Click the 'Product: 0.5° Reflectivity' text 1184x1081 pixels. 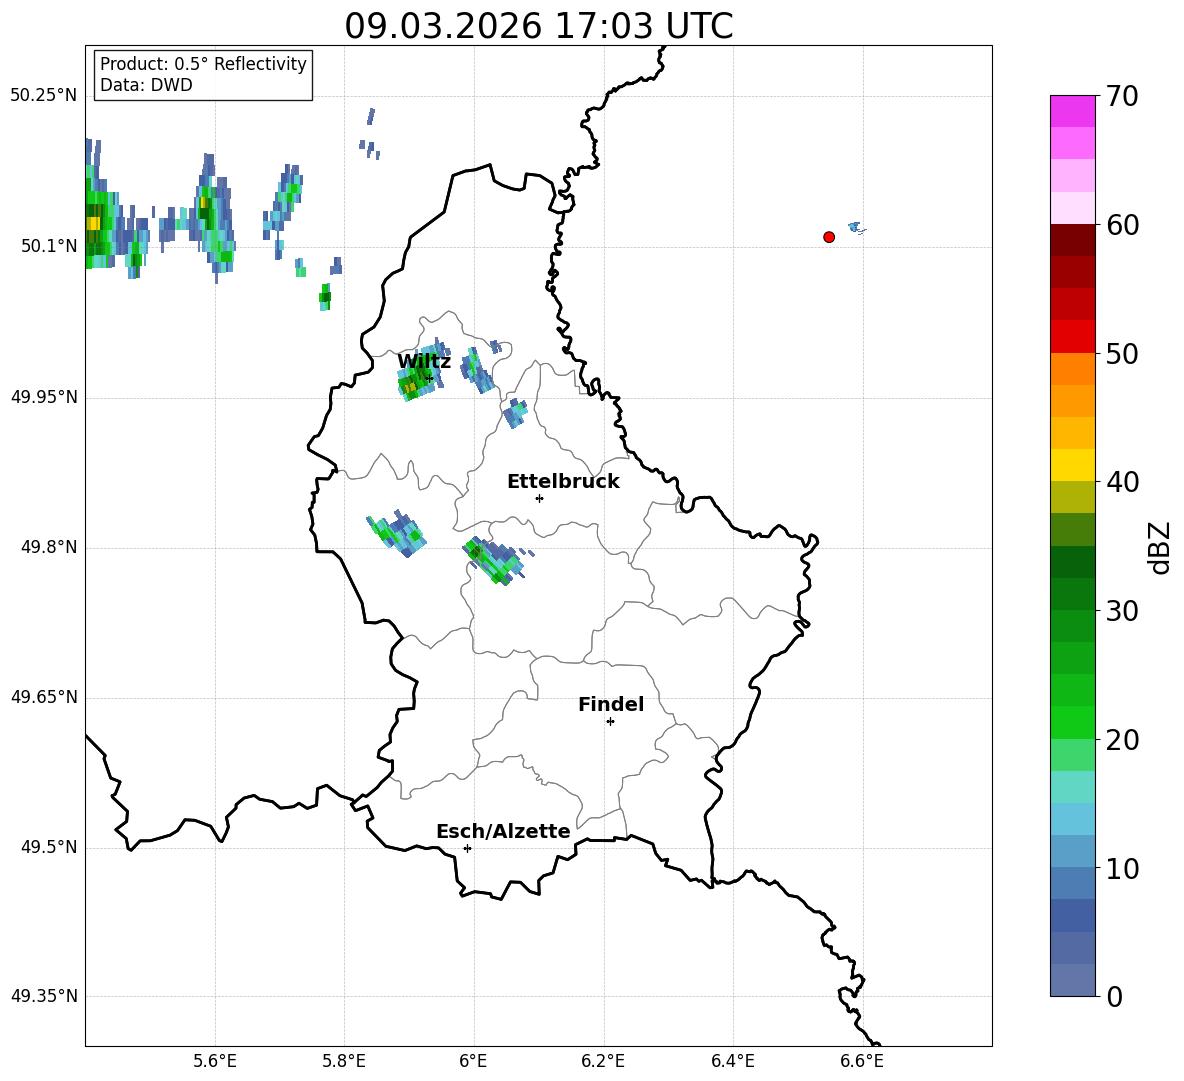(203, 63)
